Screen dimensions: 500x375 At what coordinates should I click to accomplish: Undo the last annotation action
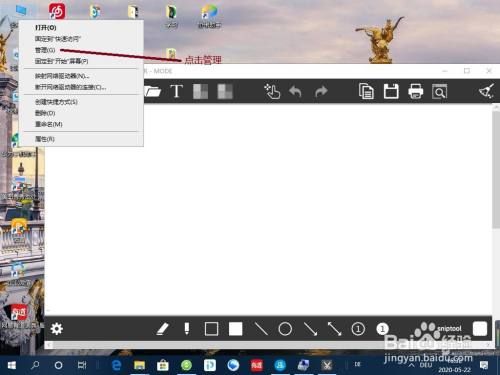[295, 91]
